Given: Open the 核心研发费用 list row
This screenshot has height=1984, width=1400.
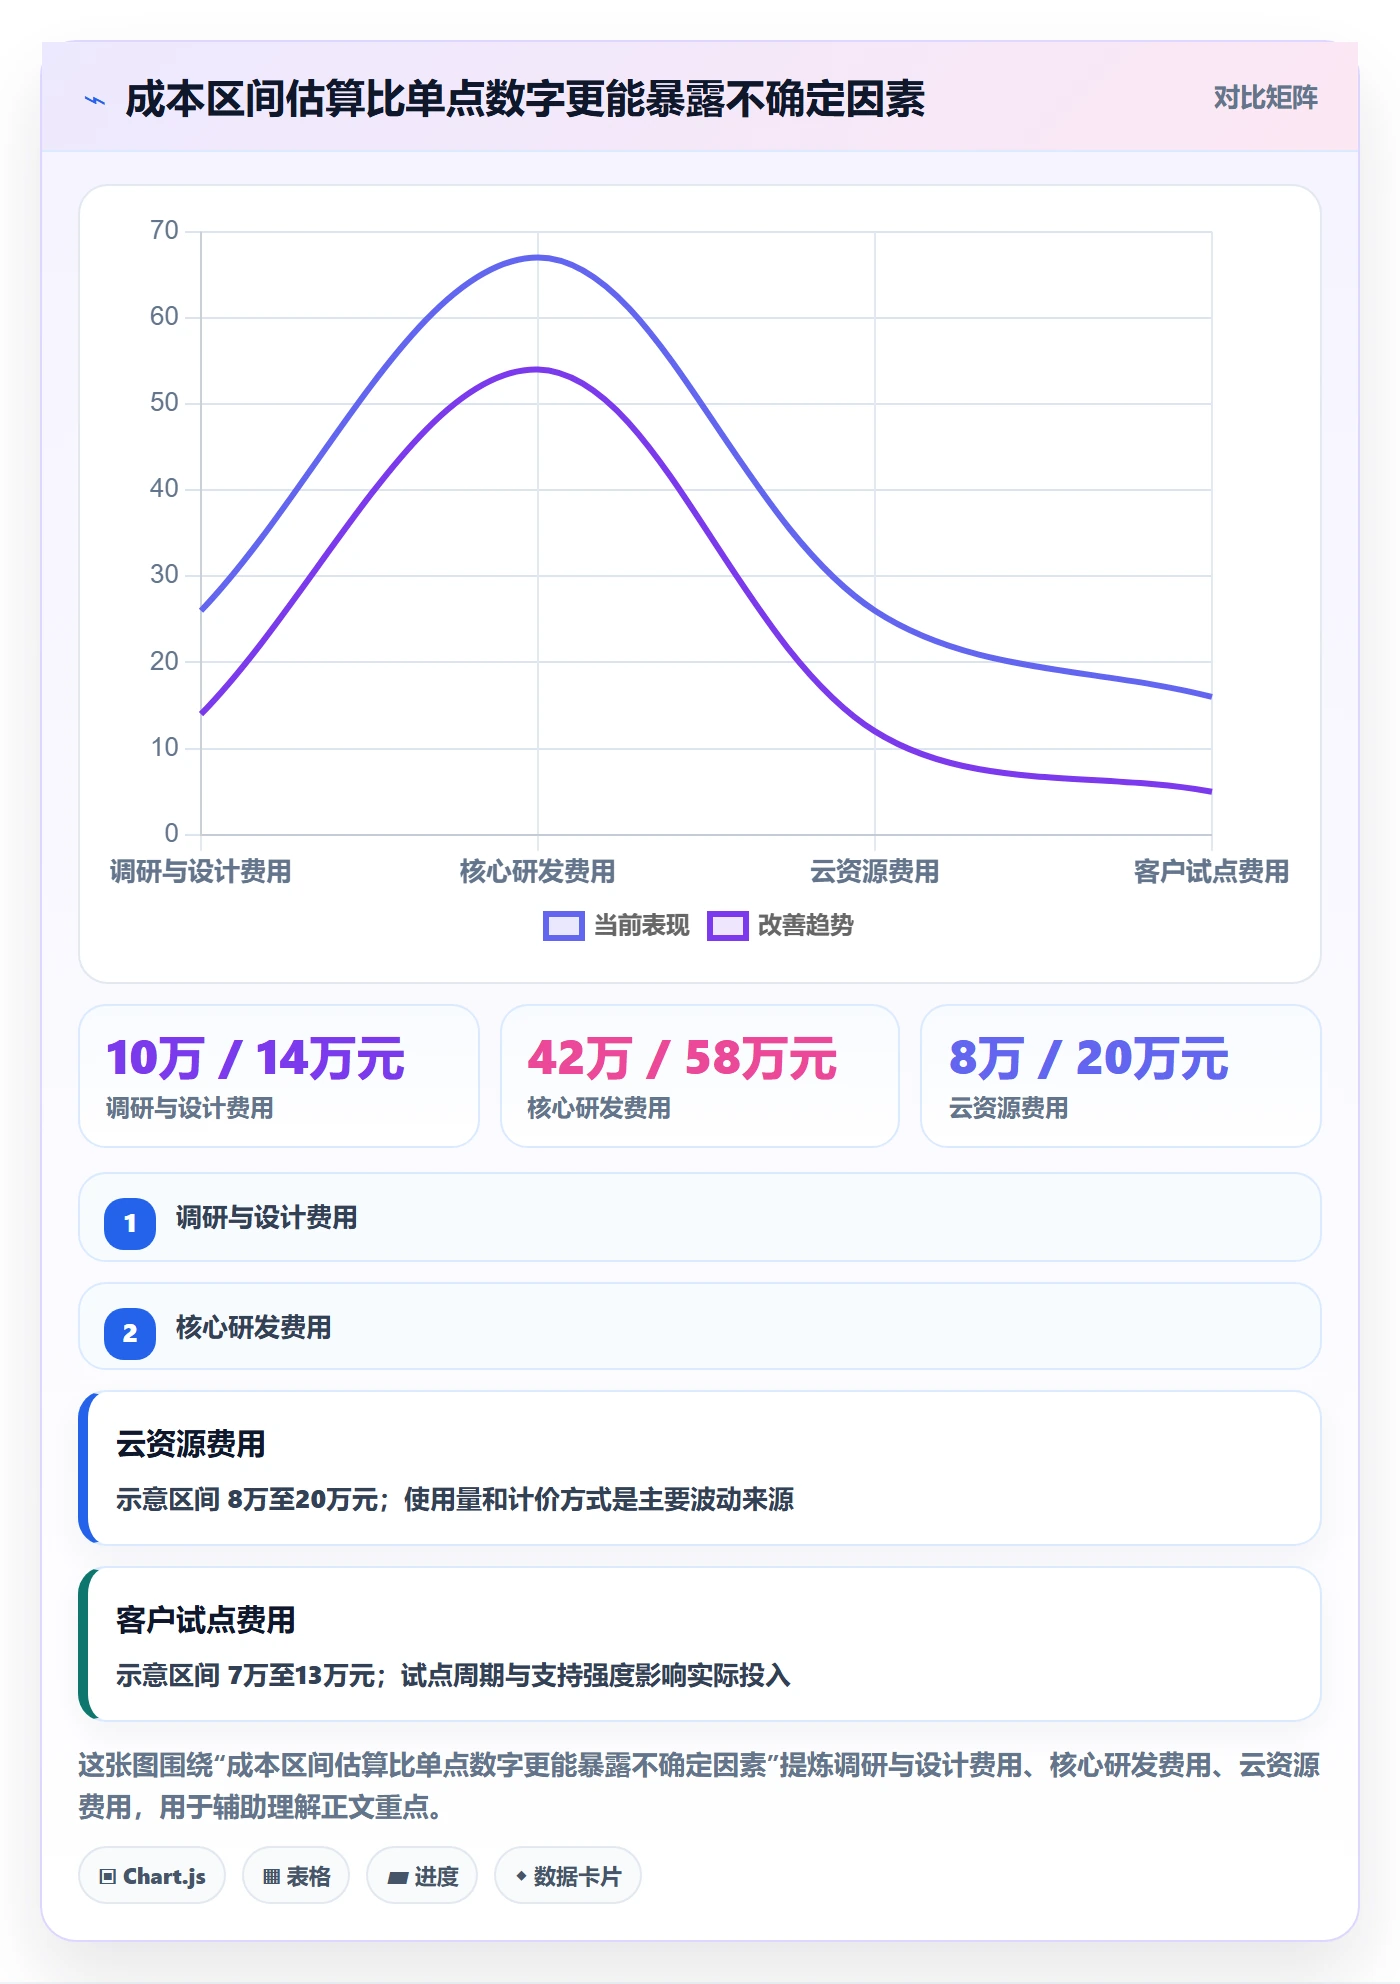Looking at the screenshot, I should click(700, 1327).
